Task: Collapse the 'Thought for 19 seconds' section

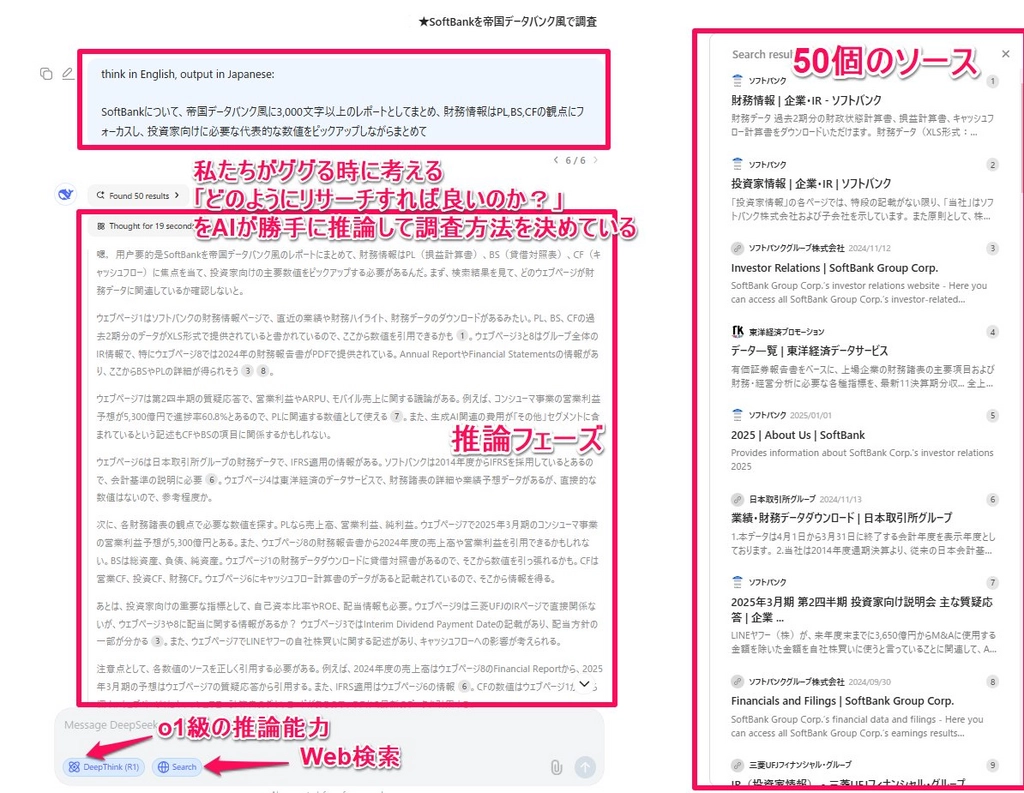Action: pyautogui.click(x=145, y=226)
